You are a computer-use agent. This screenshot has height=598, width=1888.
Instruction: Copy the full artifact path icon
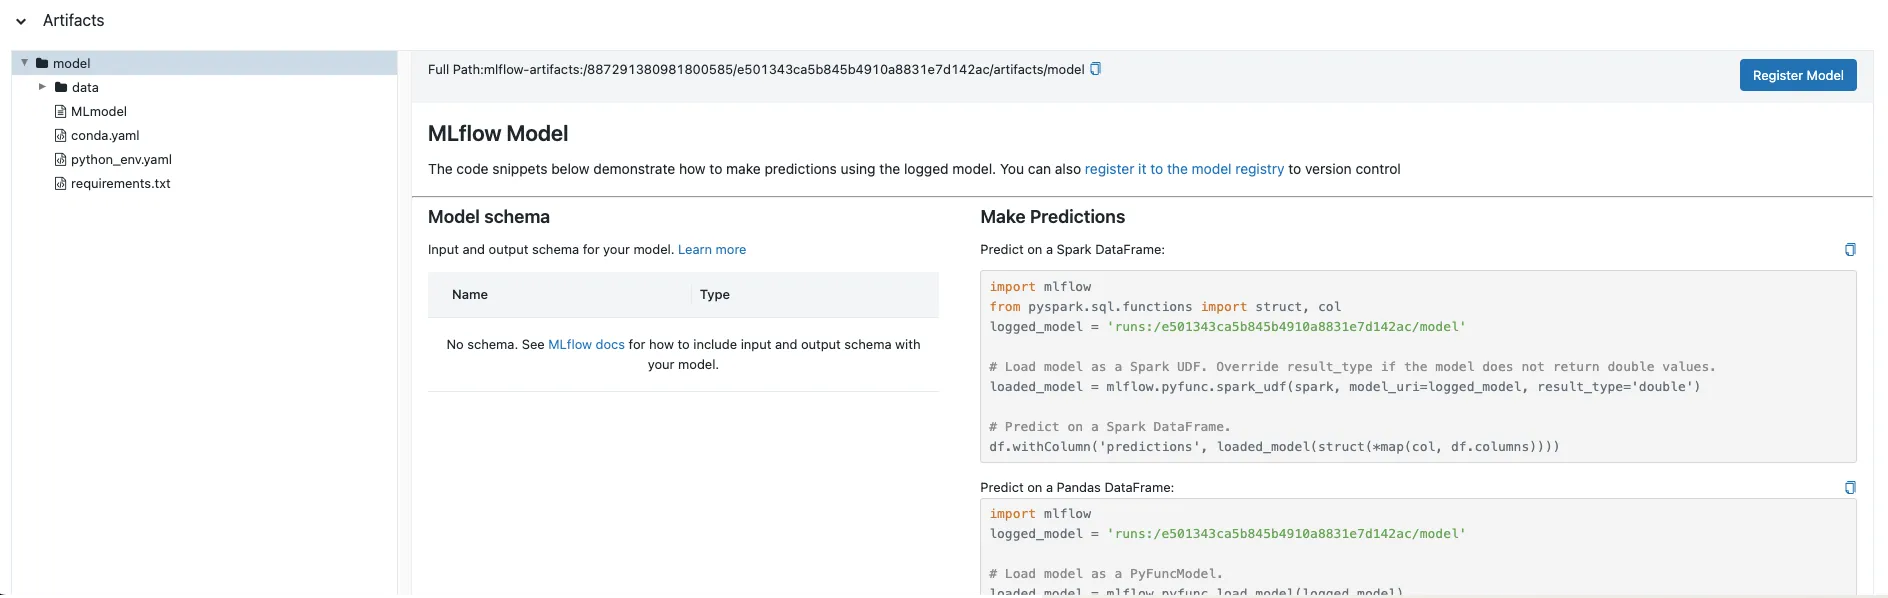click(x=1095, y=69)
